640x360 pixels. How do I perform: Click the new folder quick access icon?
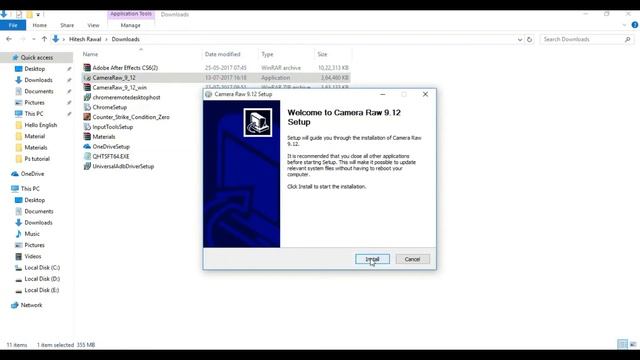(29, 14)
